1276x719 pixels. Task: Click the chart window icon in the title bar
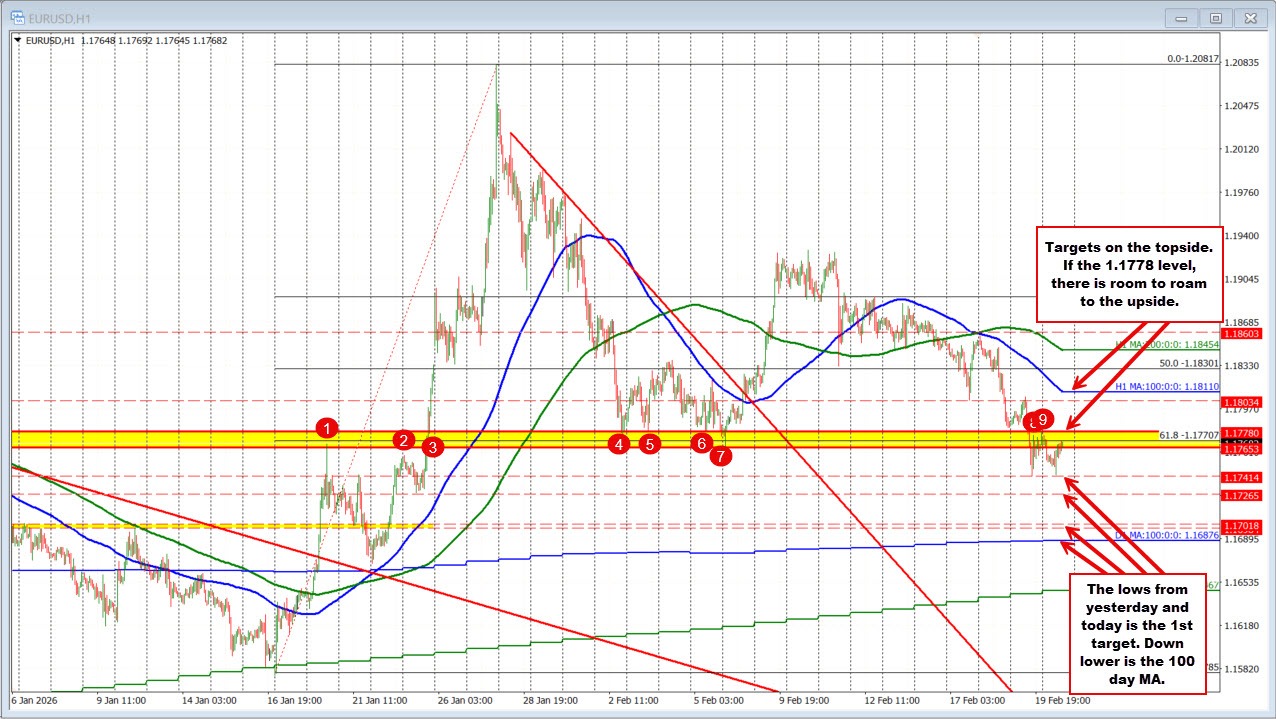click(16, 17)
